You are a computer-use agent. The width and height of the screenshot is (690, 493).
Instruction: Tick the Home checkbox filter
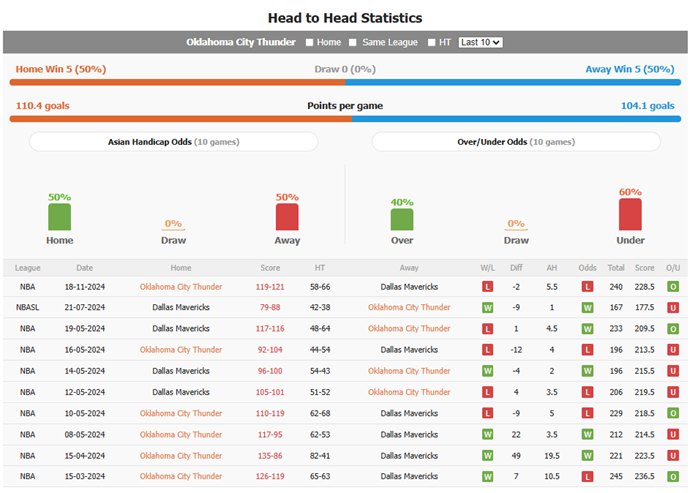309,42
